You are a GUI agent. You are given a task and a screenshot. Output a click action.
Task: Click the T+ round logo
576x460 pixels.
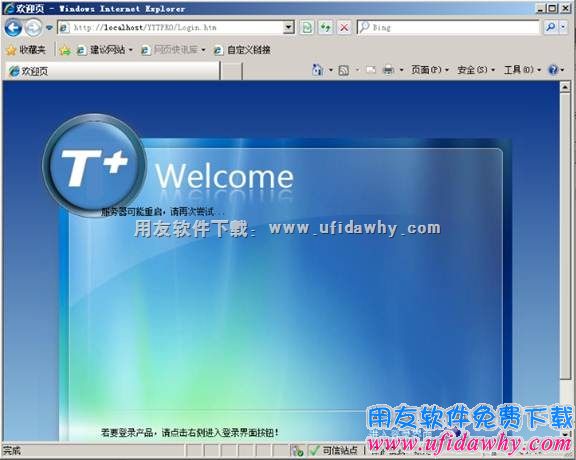pyautogui.click(x=94, y=165)
